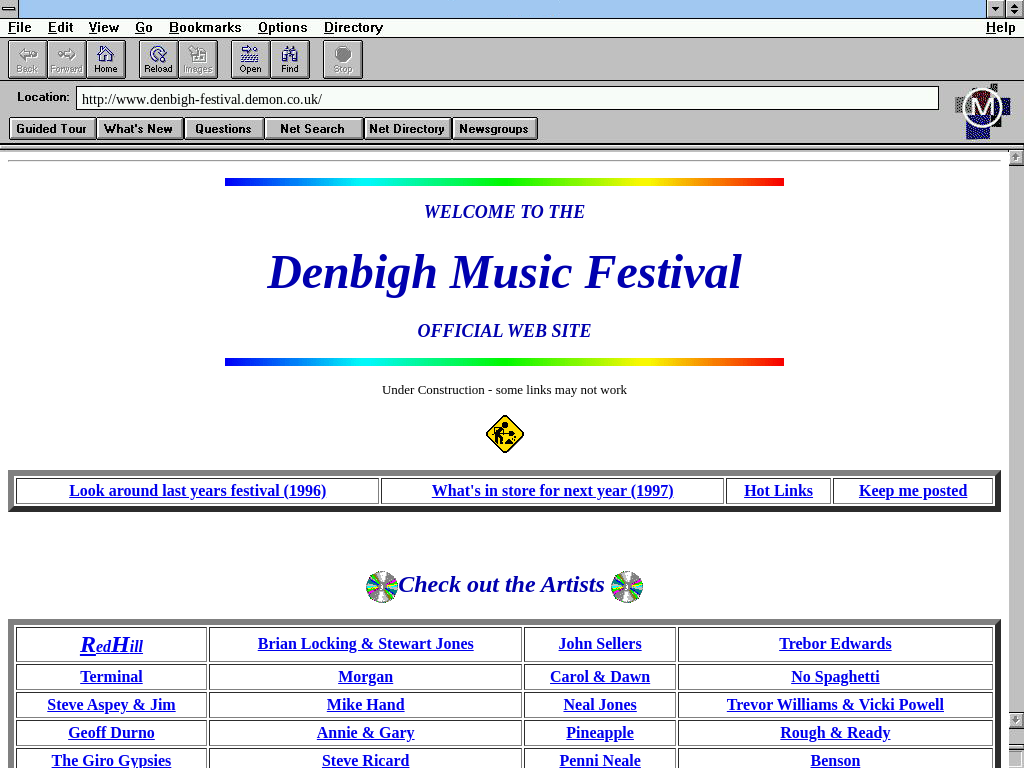Screen dimensions: 1024x768
Task: Open the Carol & Dawn link
Action: pyautogui.click(x=600, y=677)
